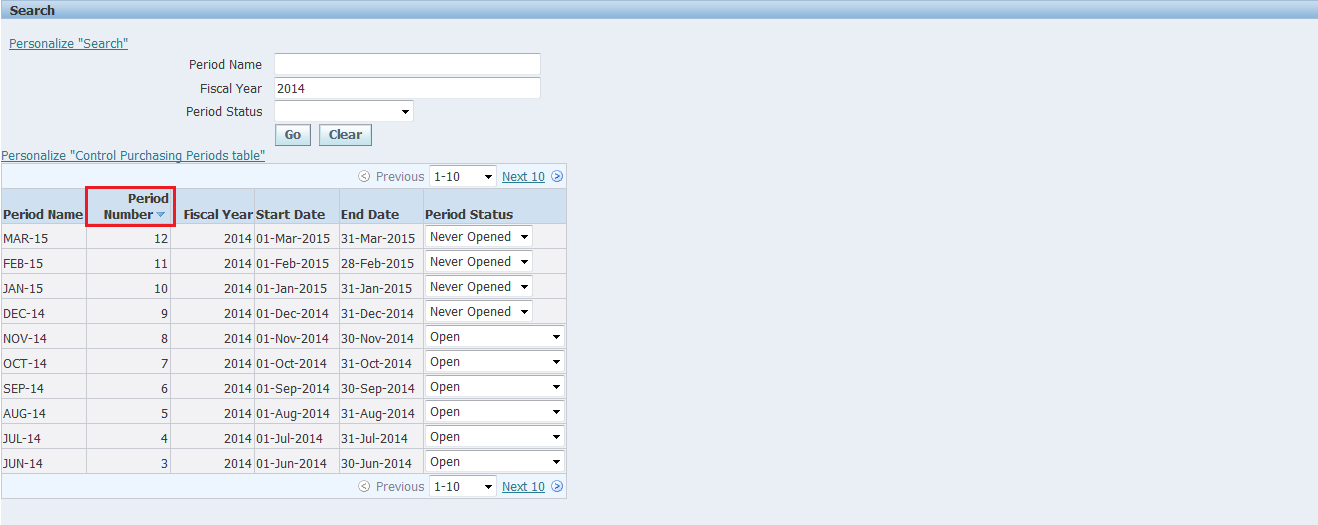Open the status dropdown for SEP-14

pyautogui.click(x=495, y=387)
